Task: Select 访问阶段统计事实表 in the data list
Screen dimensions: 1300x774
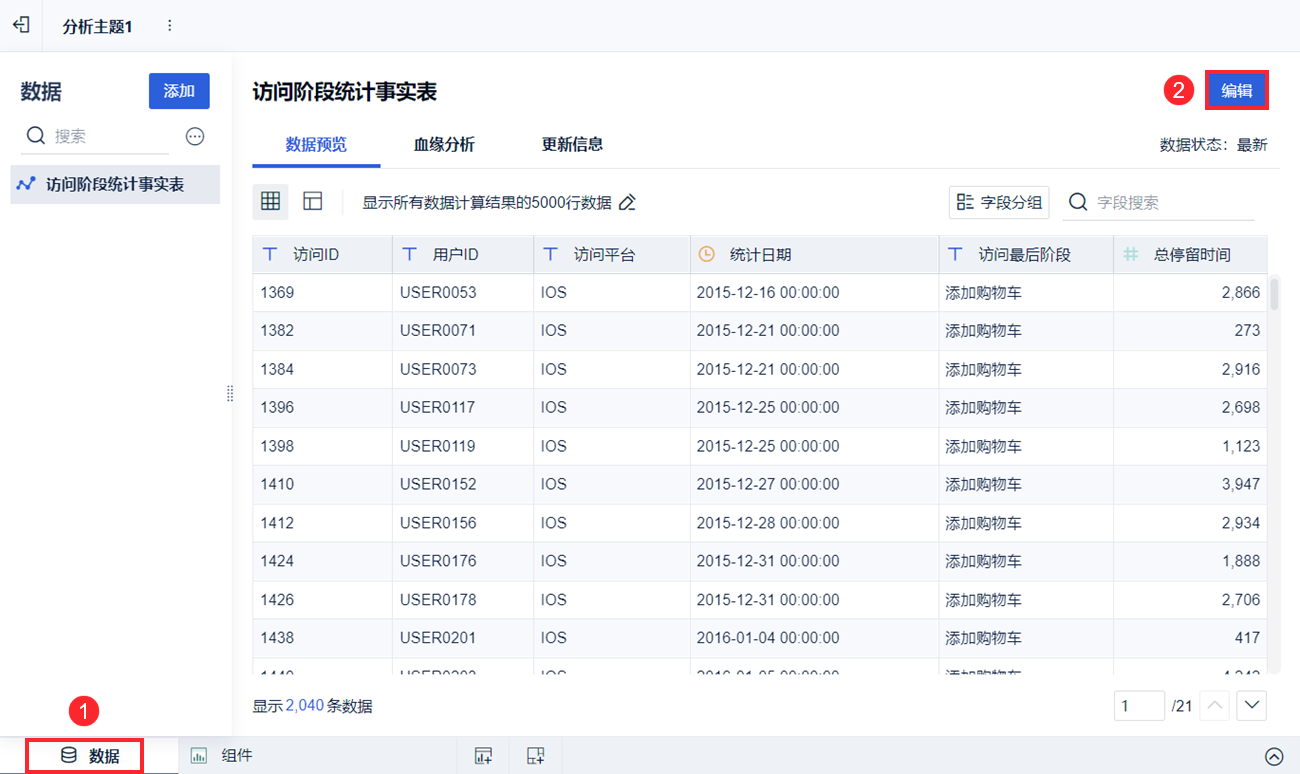Action: click(x=115, y=184)
